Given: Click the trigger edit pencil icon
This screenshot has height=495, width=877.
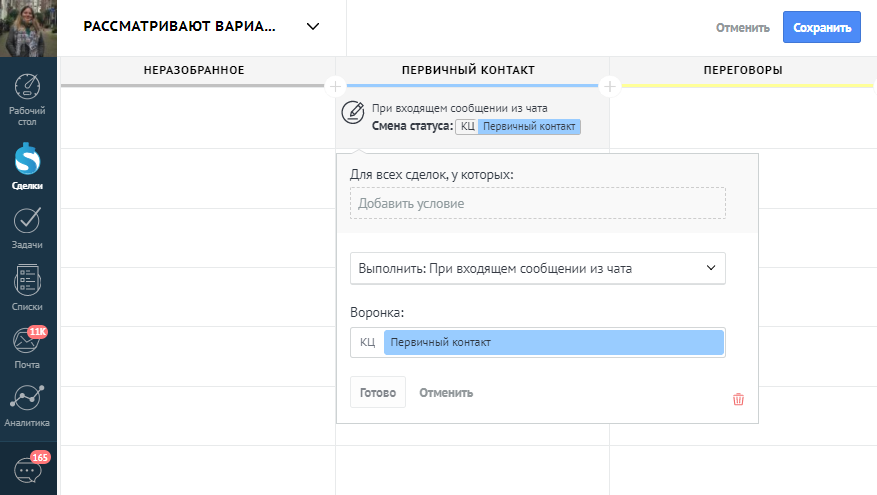Looking at the screenshot, I should pyautogui.click(x=352, y=113).
